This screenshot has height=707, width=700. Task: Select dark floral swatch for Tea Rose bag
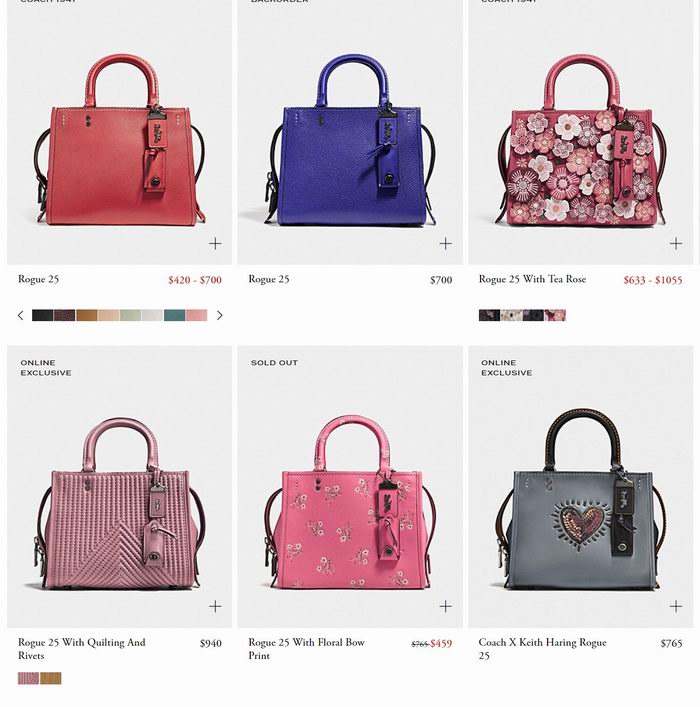(x=489, y=315)
